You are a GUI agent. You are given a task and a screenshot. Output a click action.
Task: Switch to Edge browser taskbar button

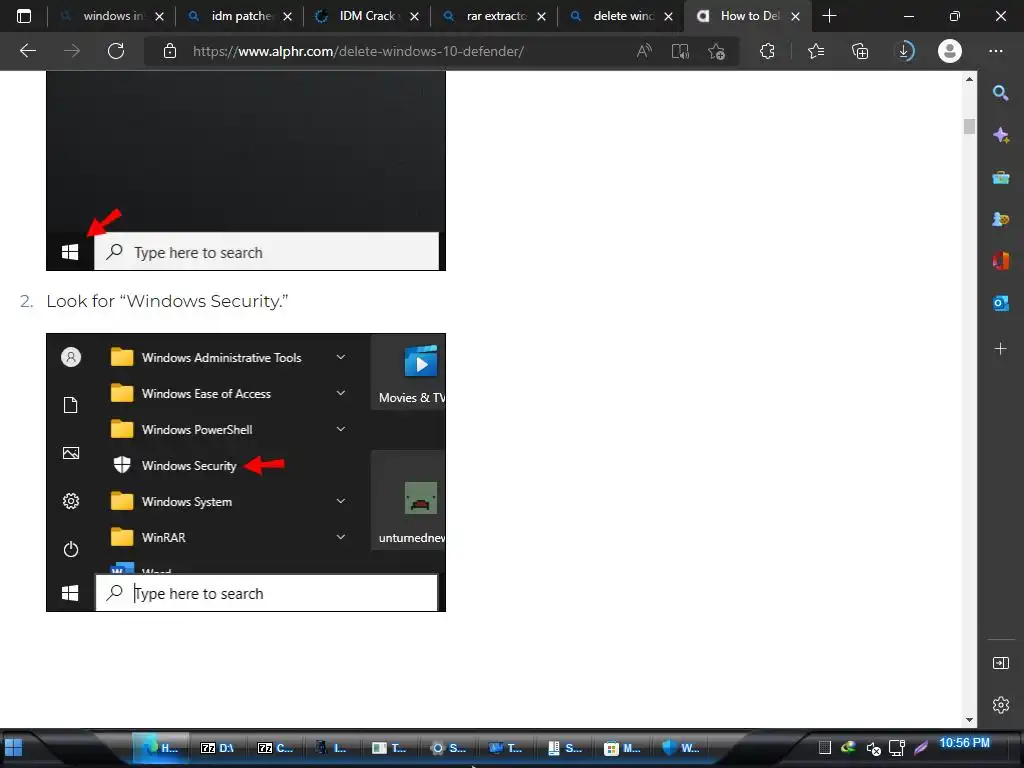[161, 748]
